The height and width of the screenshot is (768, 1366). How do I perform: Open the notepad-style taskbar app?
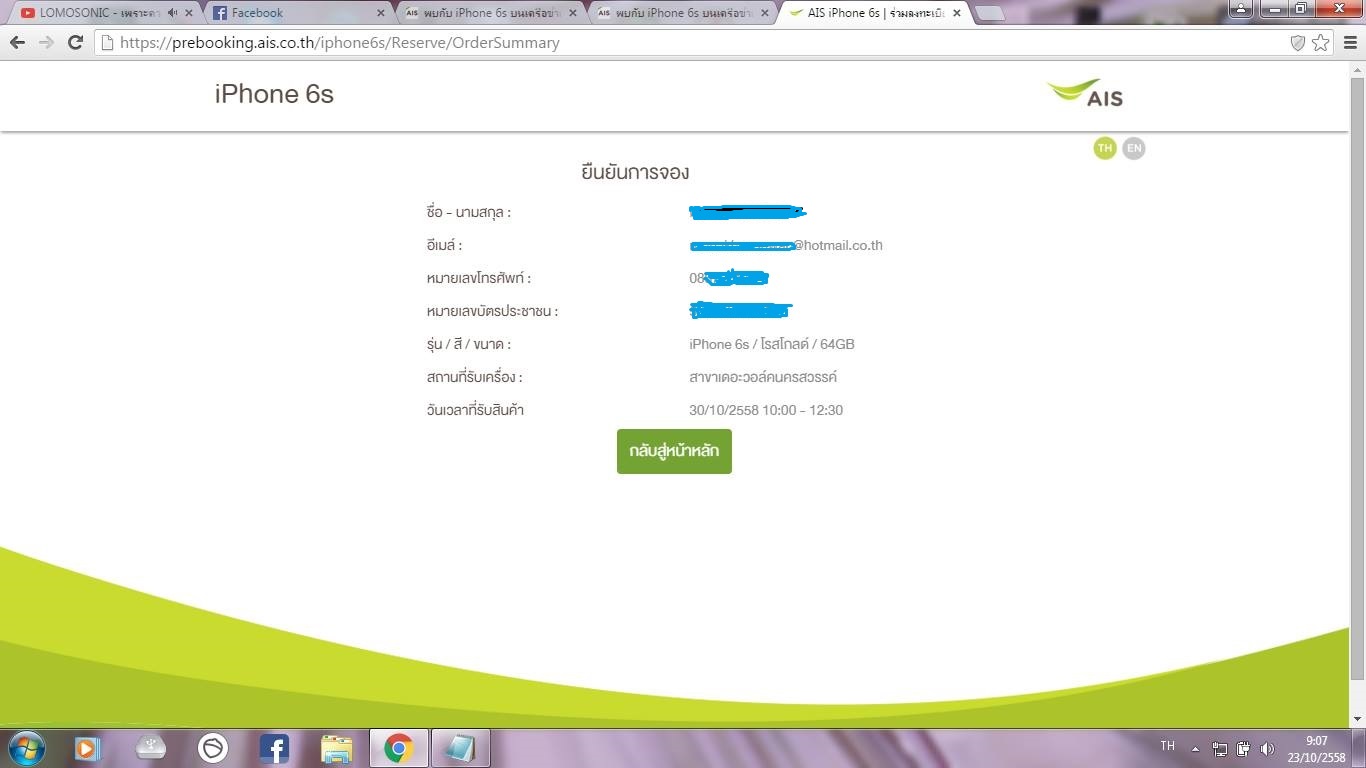click(x=461, y=747)
